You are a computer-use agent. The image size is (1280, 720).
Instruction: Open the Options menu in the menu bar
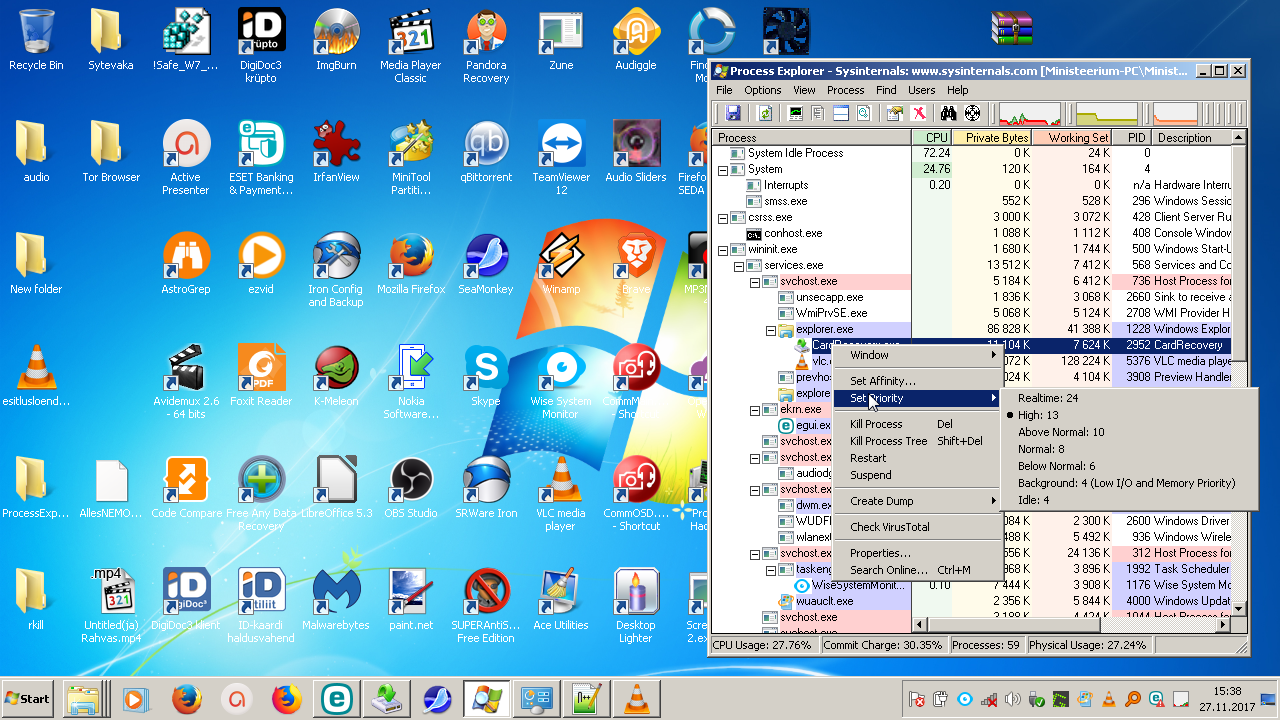click(x=762, y=90)
